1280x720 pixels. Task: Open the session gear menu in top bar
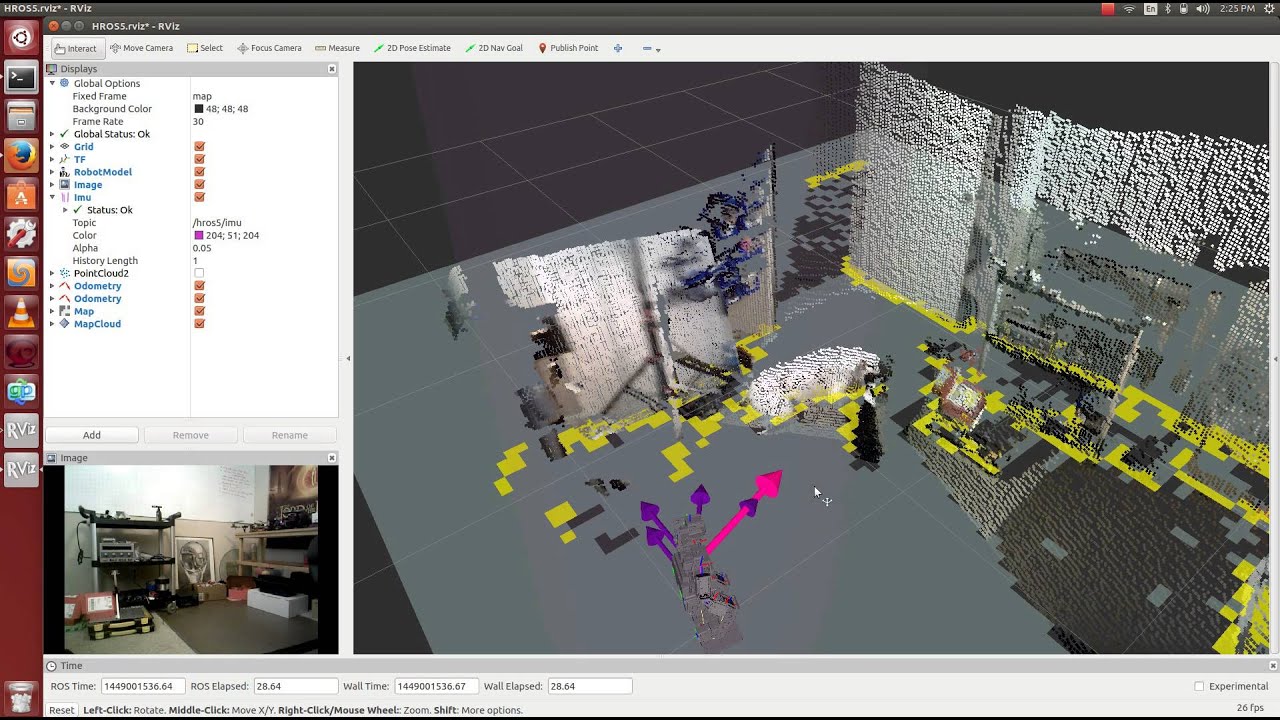point(1268,8)
